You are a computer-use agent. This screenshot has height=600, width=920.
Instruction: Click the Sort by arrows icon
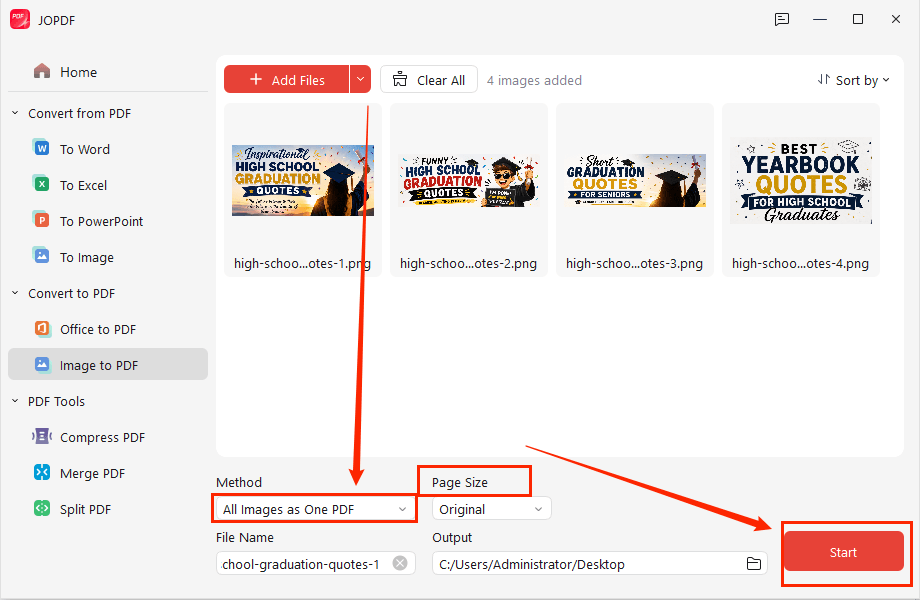(824, 80)
